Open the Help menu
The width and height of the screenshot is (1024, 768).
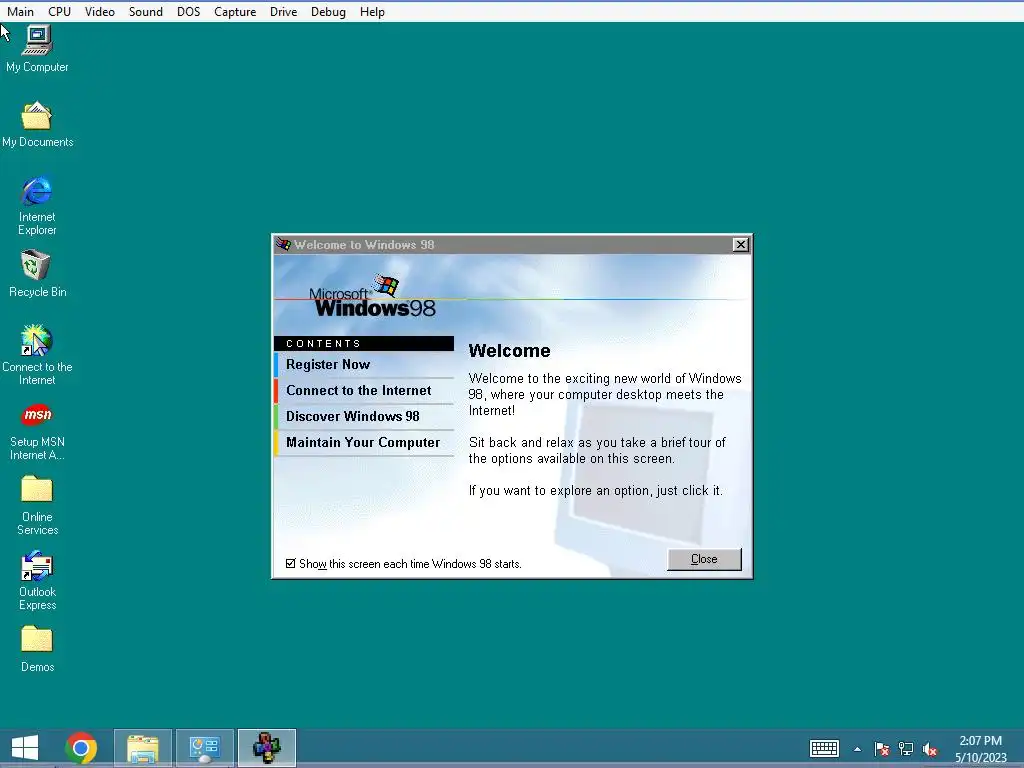point(372,12)
